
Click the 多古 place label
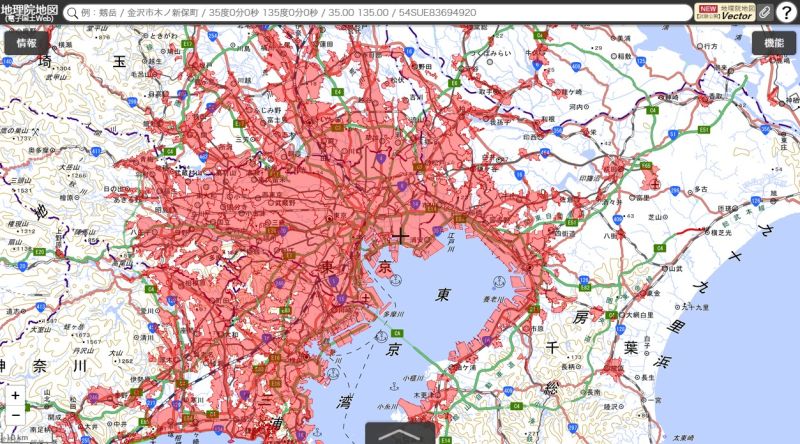pyautogui.click(x=701, y=189)
